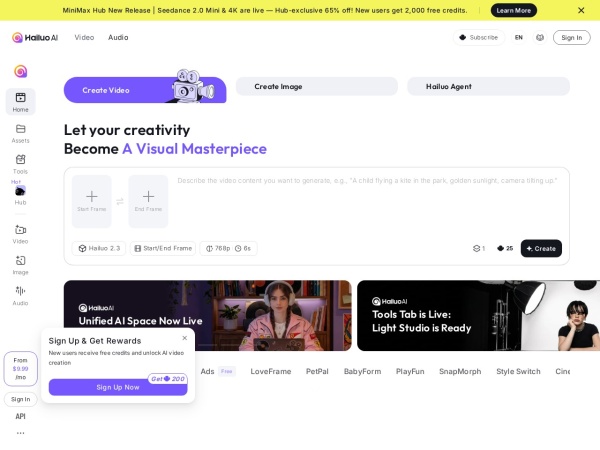Open the Start/End Frame mode selector
This screenshot has width=600, height=450.
(163, 248)
